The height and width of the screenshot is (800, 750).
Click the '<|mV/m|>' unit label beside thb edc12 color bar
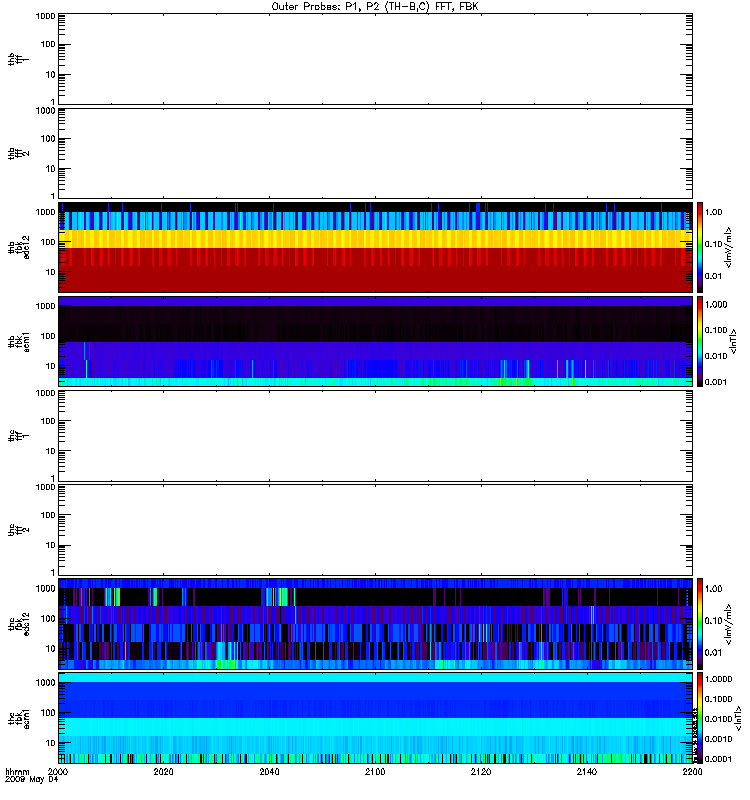728,247
